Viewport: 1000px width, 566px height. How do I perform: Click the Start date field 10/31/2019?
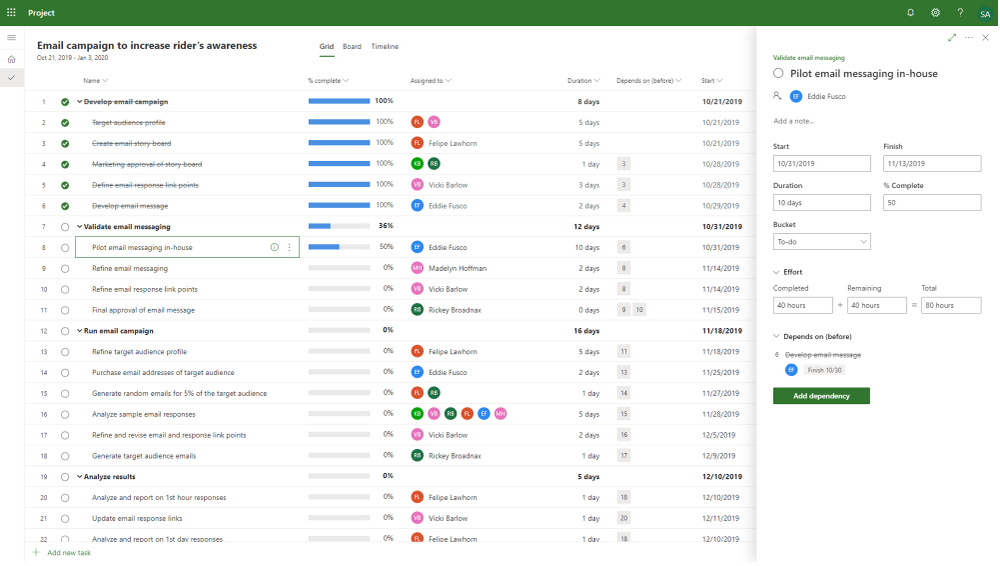821,164
